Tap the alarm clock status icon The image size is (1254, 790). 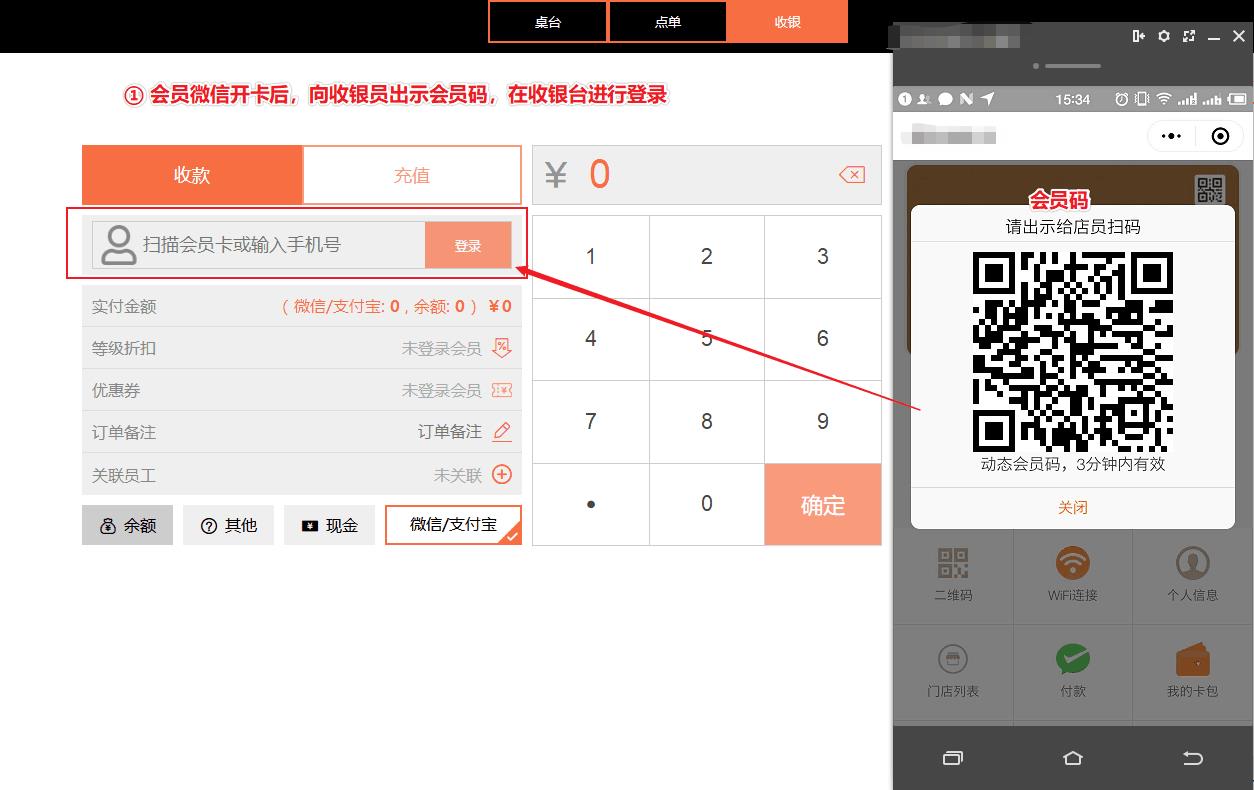click(1122, 99)
